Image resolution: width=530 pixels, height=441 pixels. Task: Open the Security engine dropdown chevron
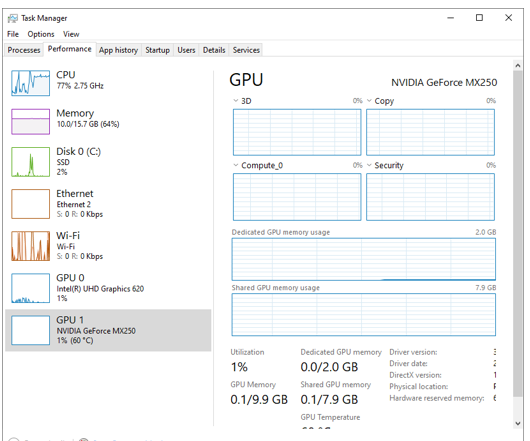coord(369,165)
